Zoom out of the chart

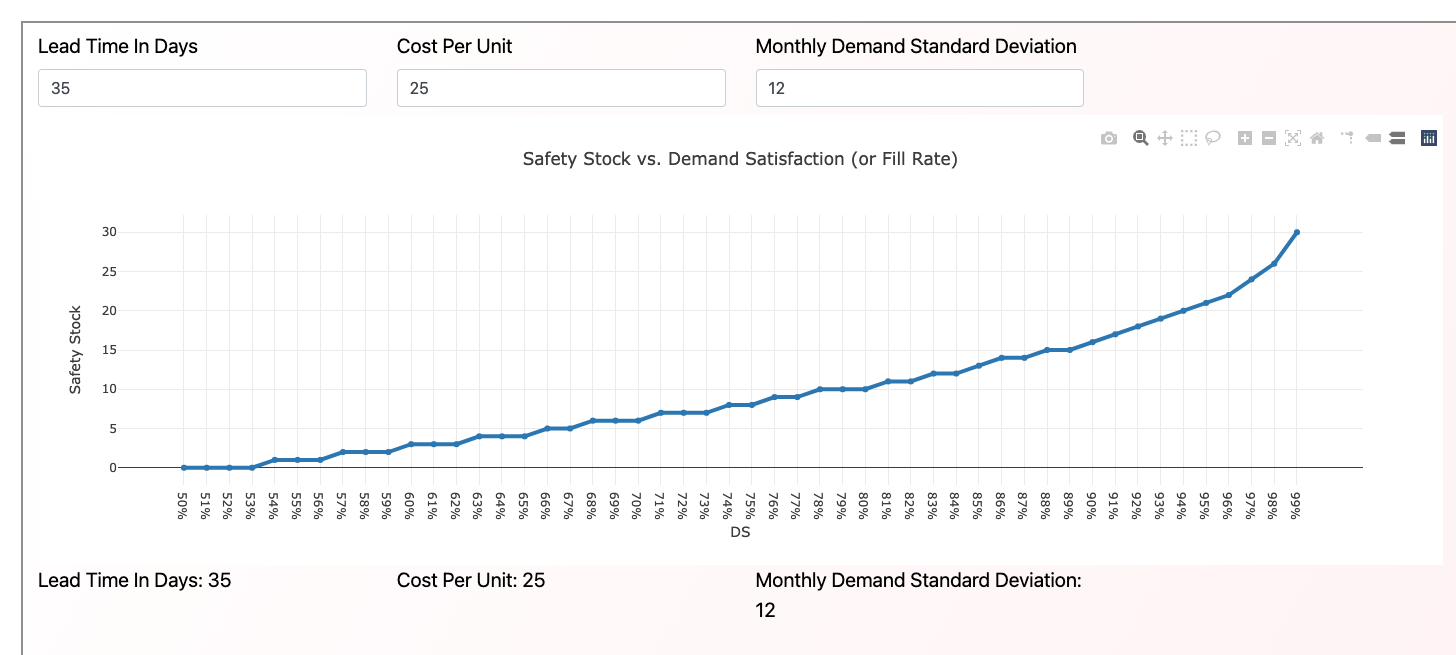tap(1269, 138)
